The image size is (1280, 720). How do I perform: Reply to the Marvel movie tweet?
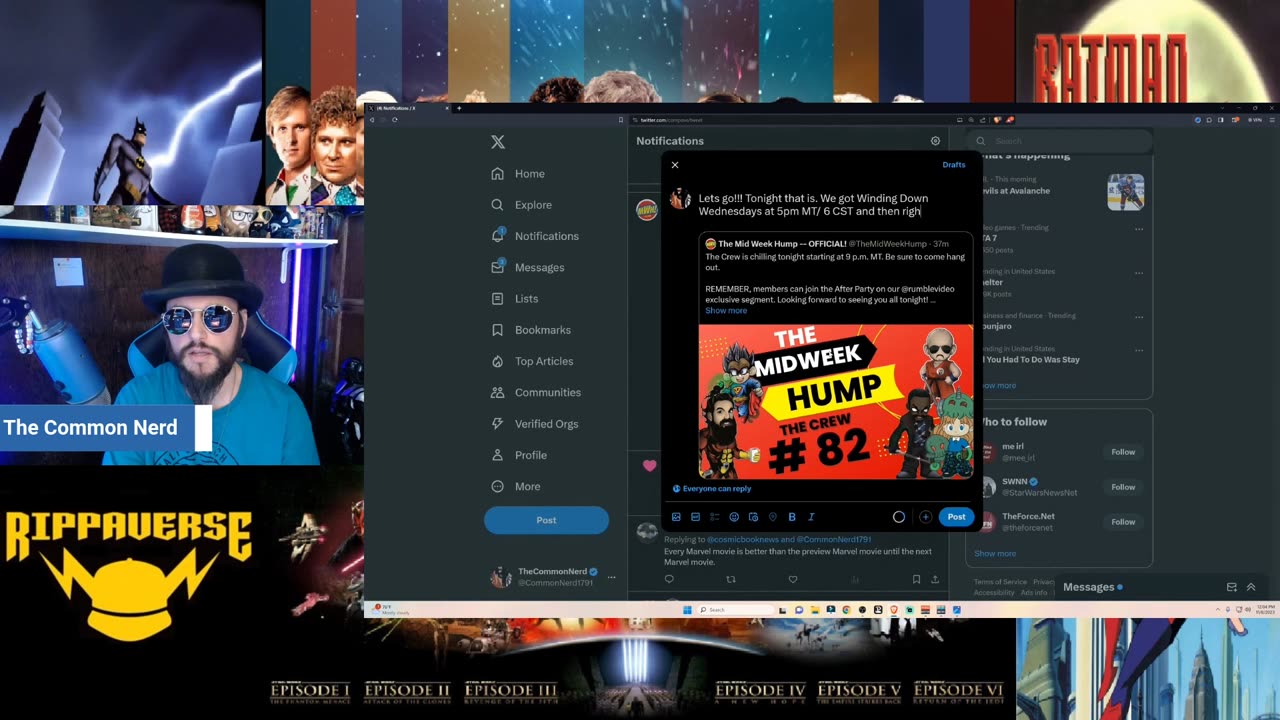click(669, 579)
